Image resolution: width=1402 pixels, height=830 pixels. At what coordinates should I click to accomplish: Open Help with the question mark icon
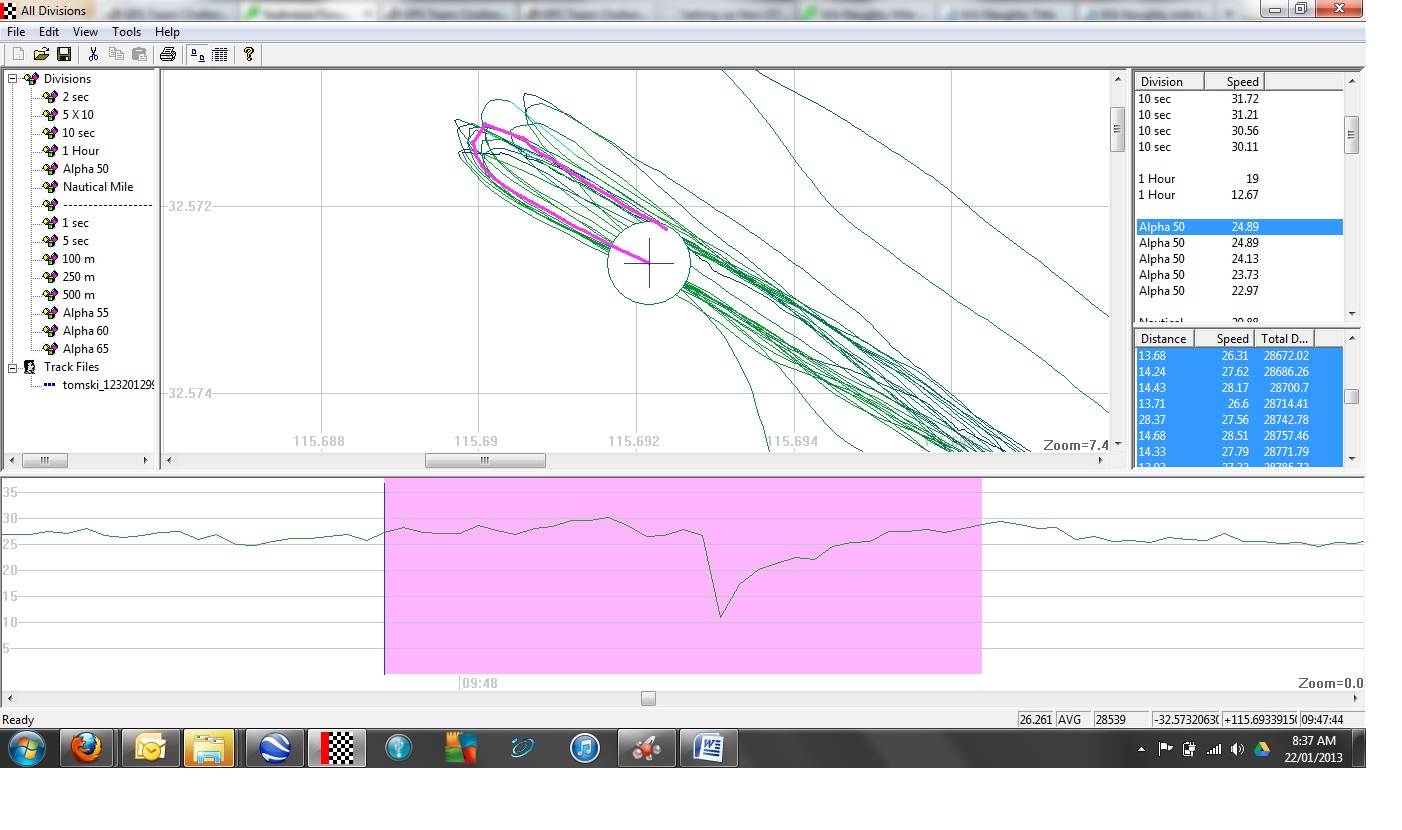click(x=249, y=54)
